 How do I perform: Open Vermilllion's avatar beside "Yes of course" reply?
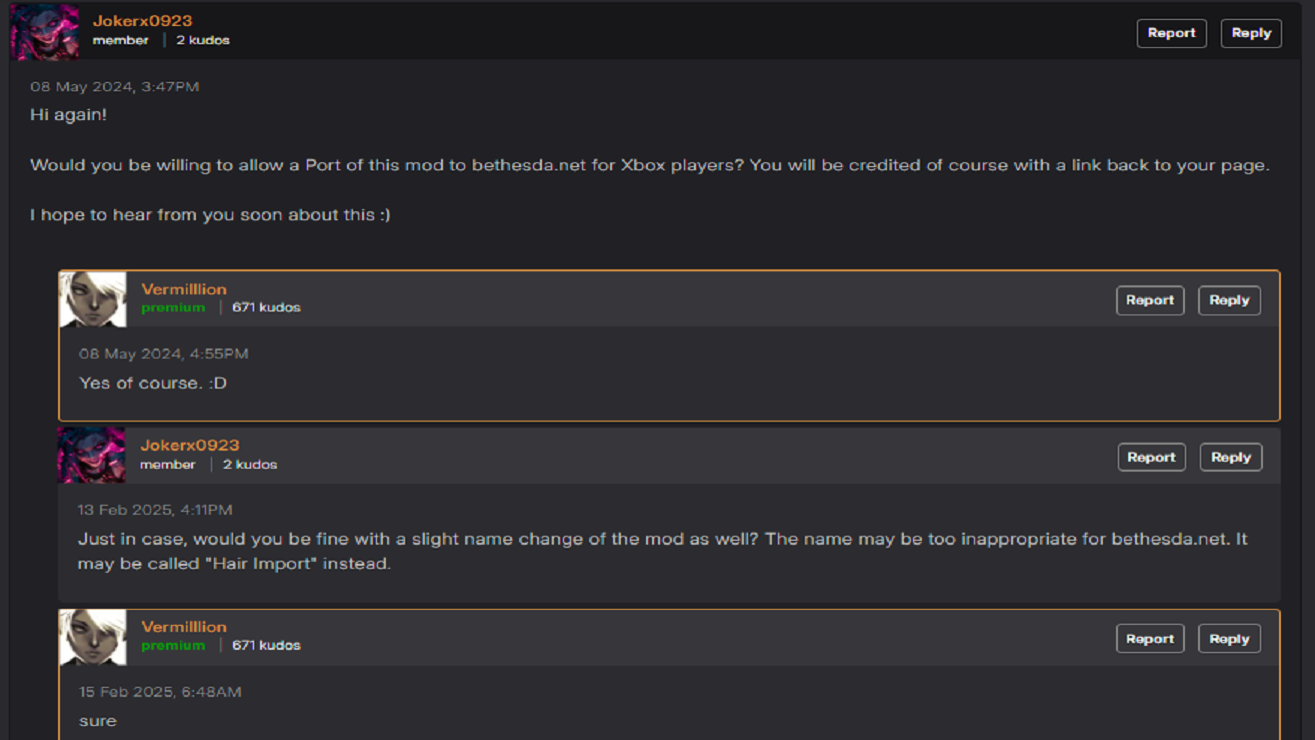[93, 299]
